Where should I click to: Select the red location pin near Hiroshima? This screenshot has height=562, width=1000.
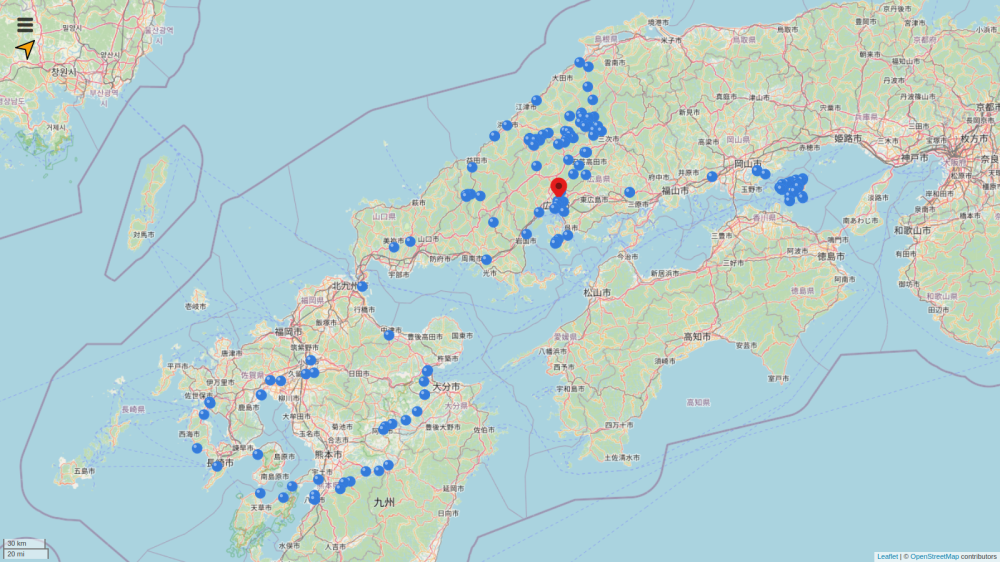pos(559,187)
